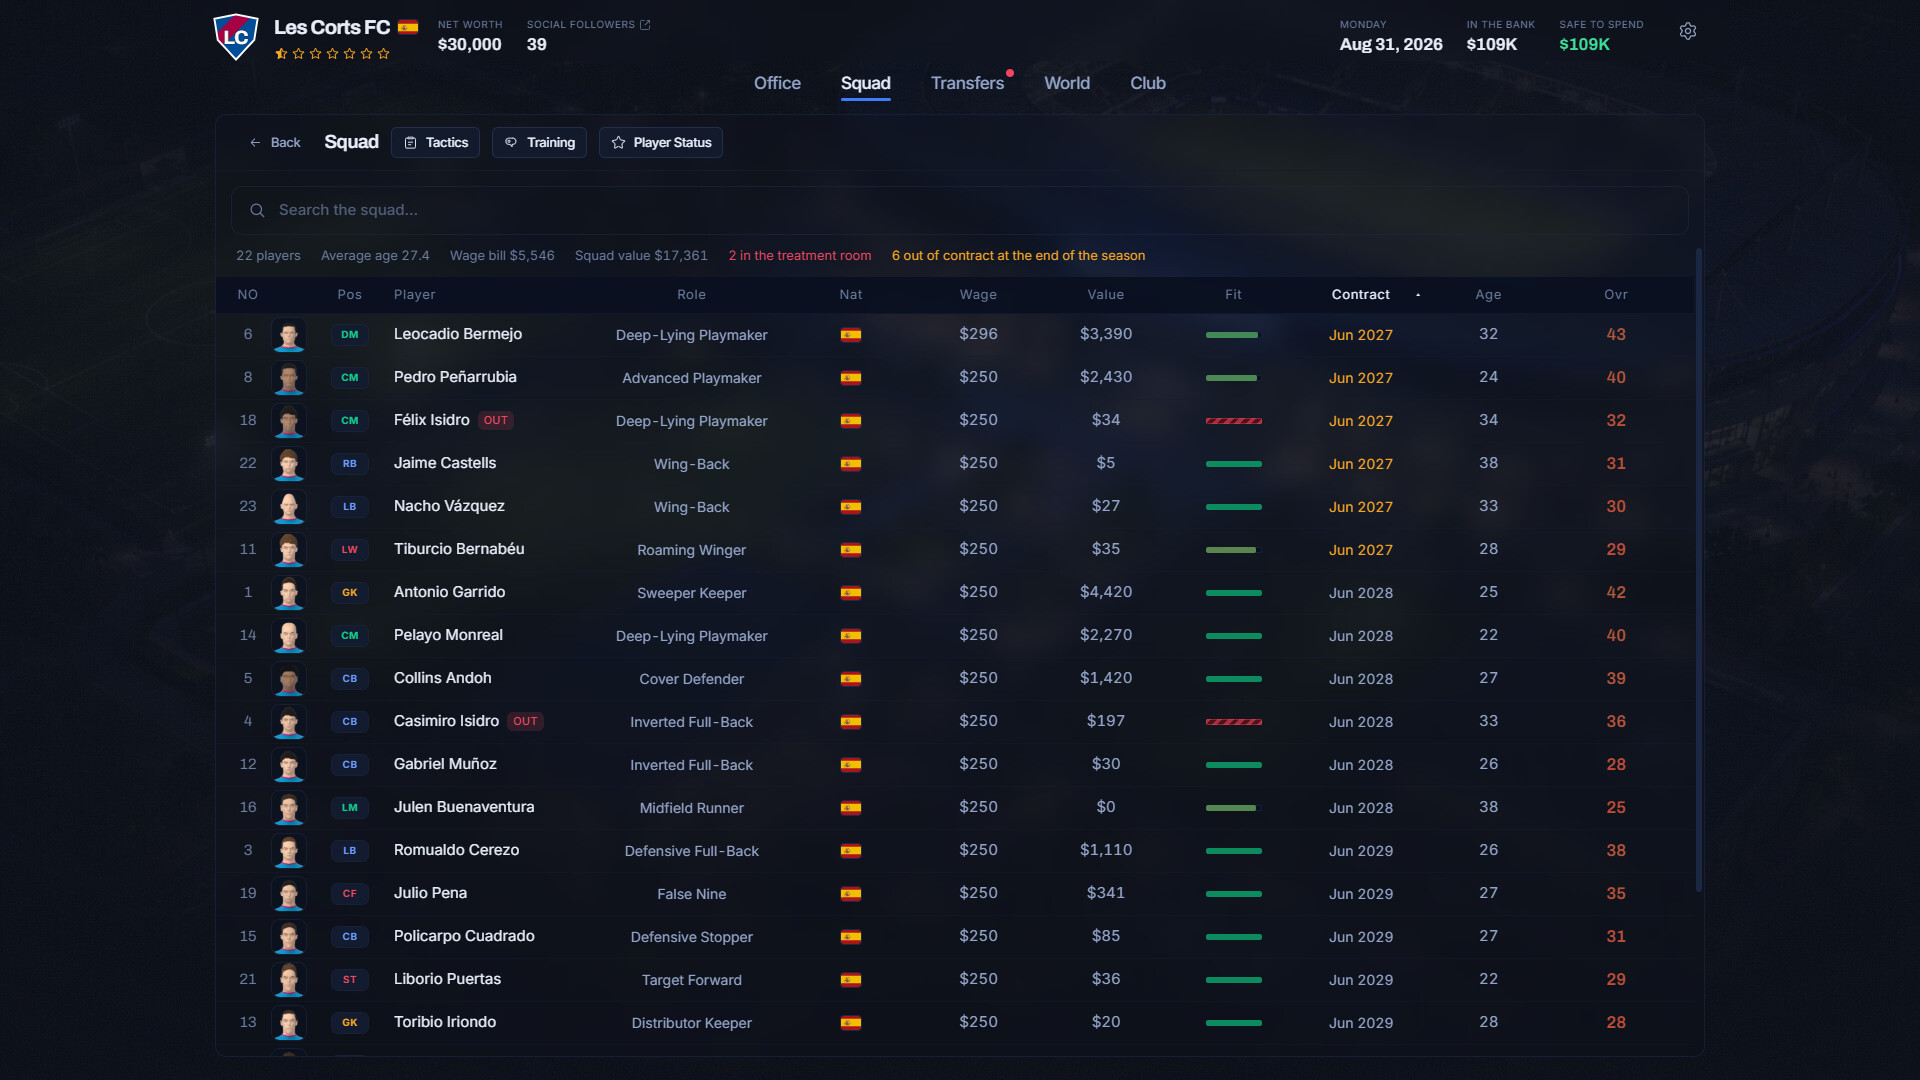Click Liborio Puertas' ST position badge
The height and width of the screenshot is (1080, 1920).
pos(349,980)
